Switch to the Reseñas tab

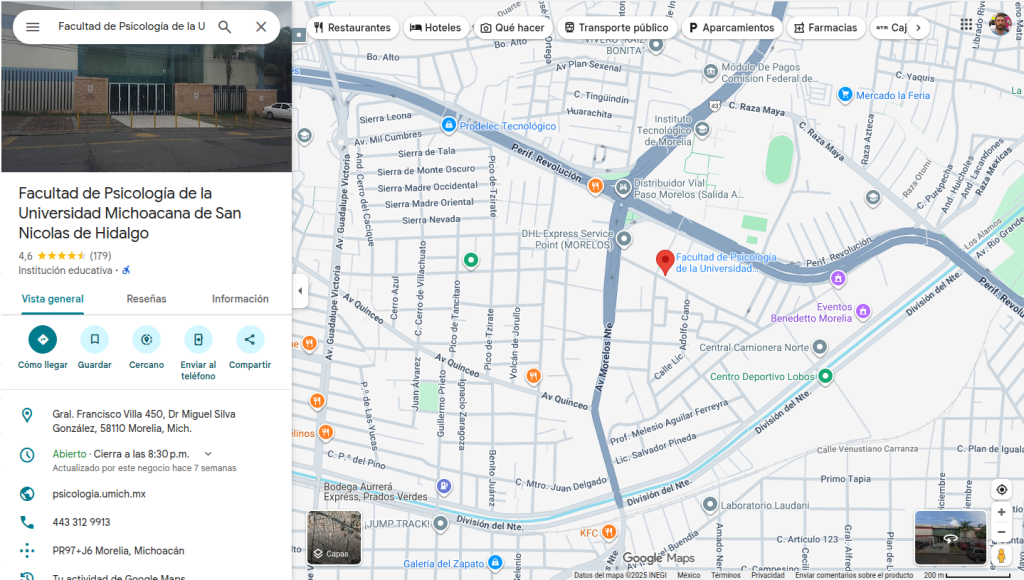click(146, 299)
